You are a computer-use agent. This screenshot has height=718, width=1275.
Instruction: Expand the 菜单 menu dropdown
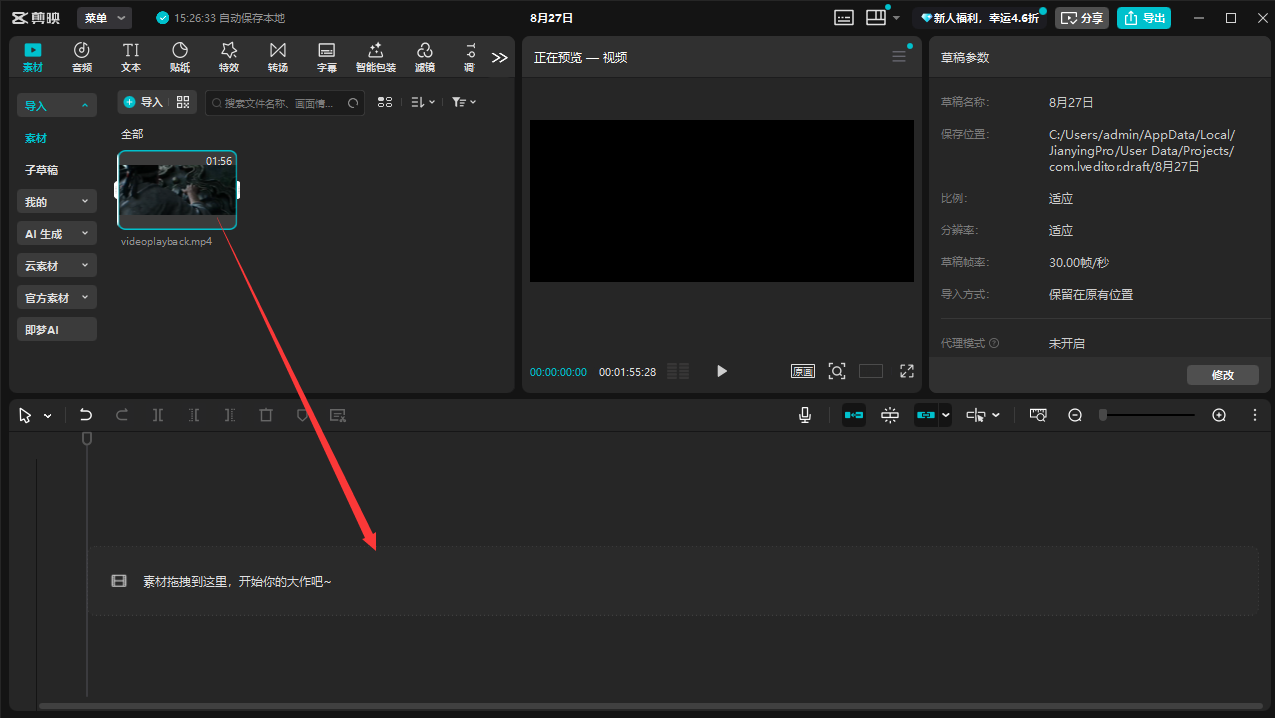pos(104,18)
